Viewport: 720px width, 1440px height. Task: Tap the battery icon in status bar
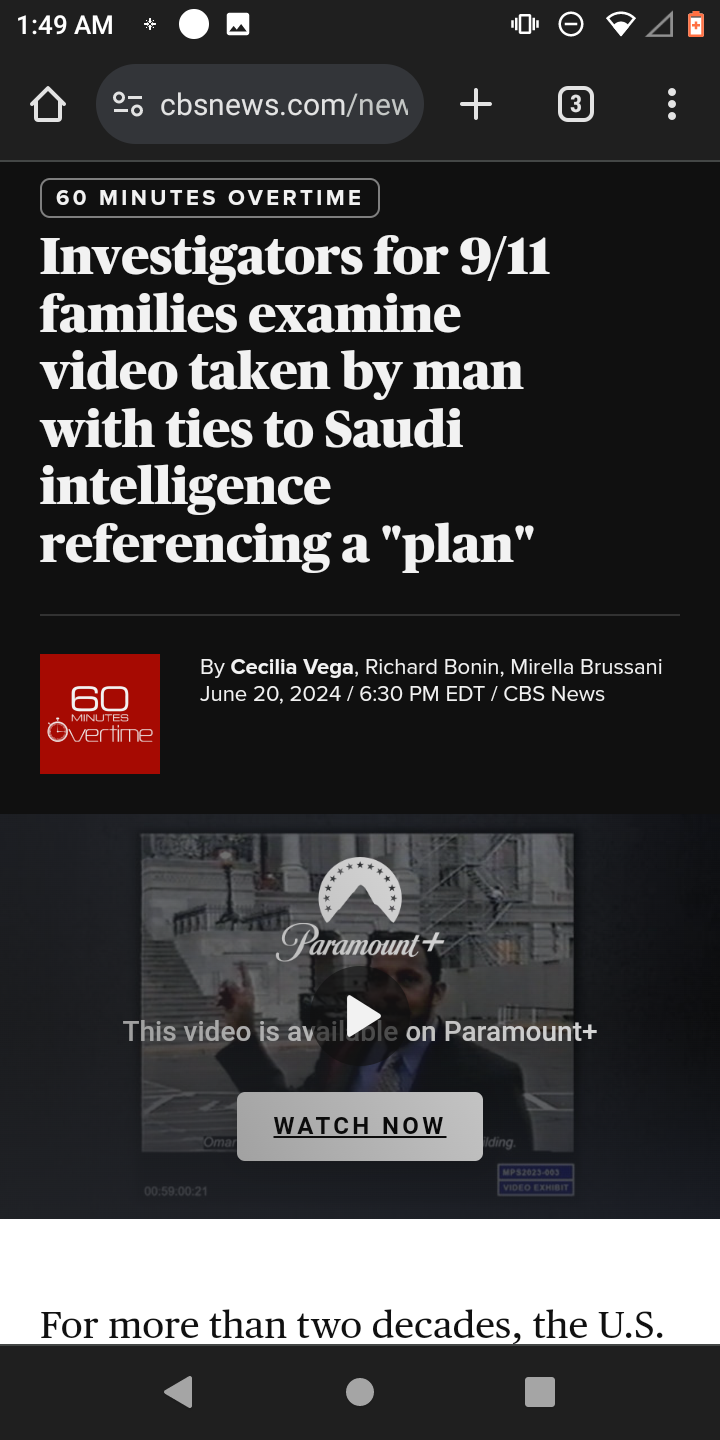[696, 25]
